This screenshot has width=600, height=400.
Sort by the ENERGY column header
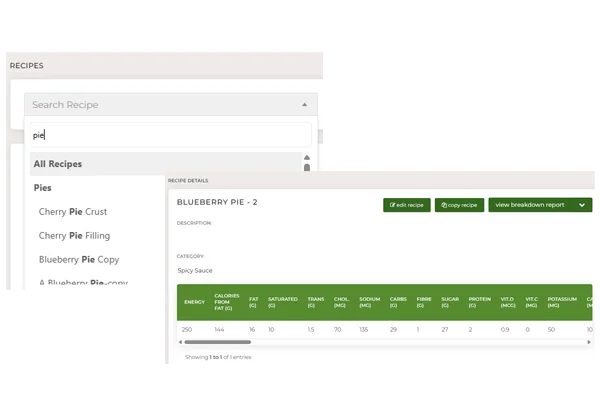pyautogui.click(x=194, y=302)
